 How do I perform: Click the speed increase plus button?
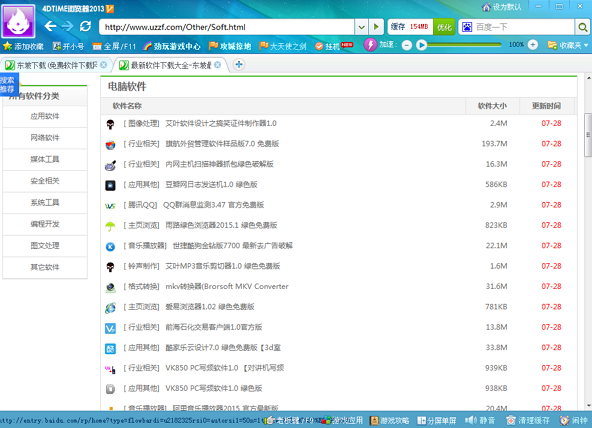coord(533,45)
